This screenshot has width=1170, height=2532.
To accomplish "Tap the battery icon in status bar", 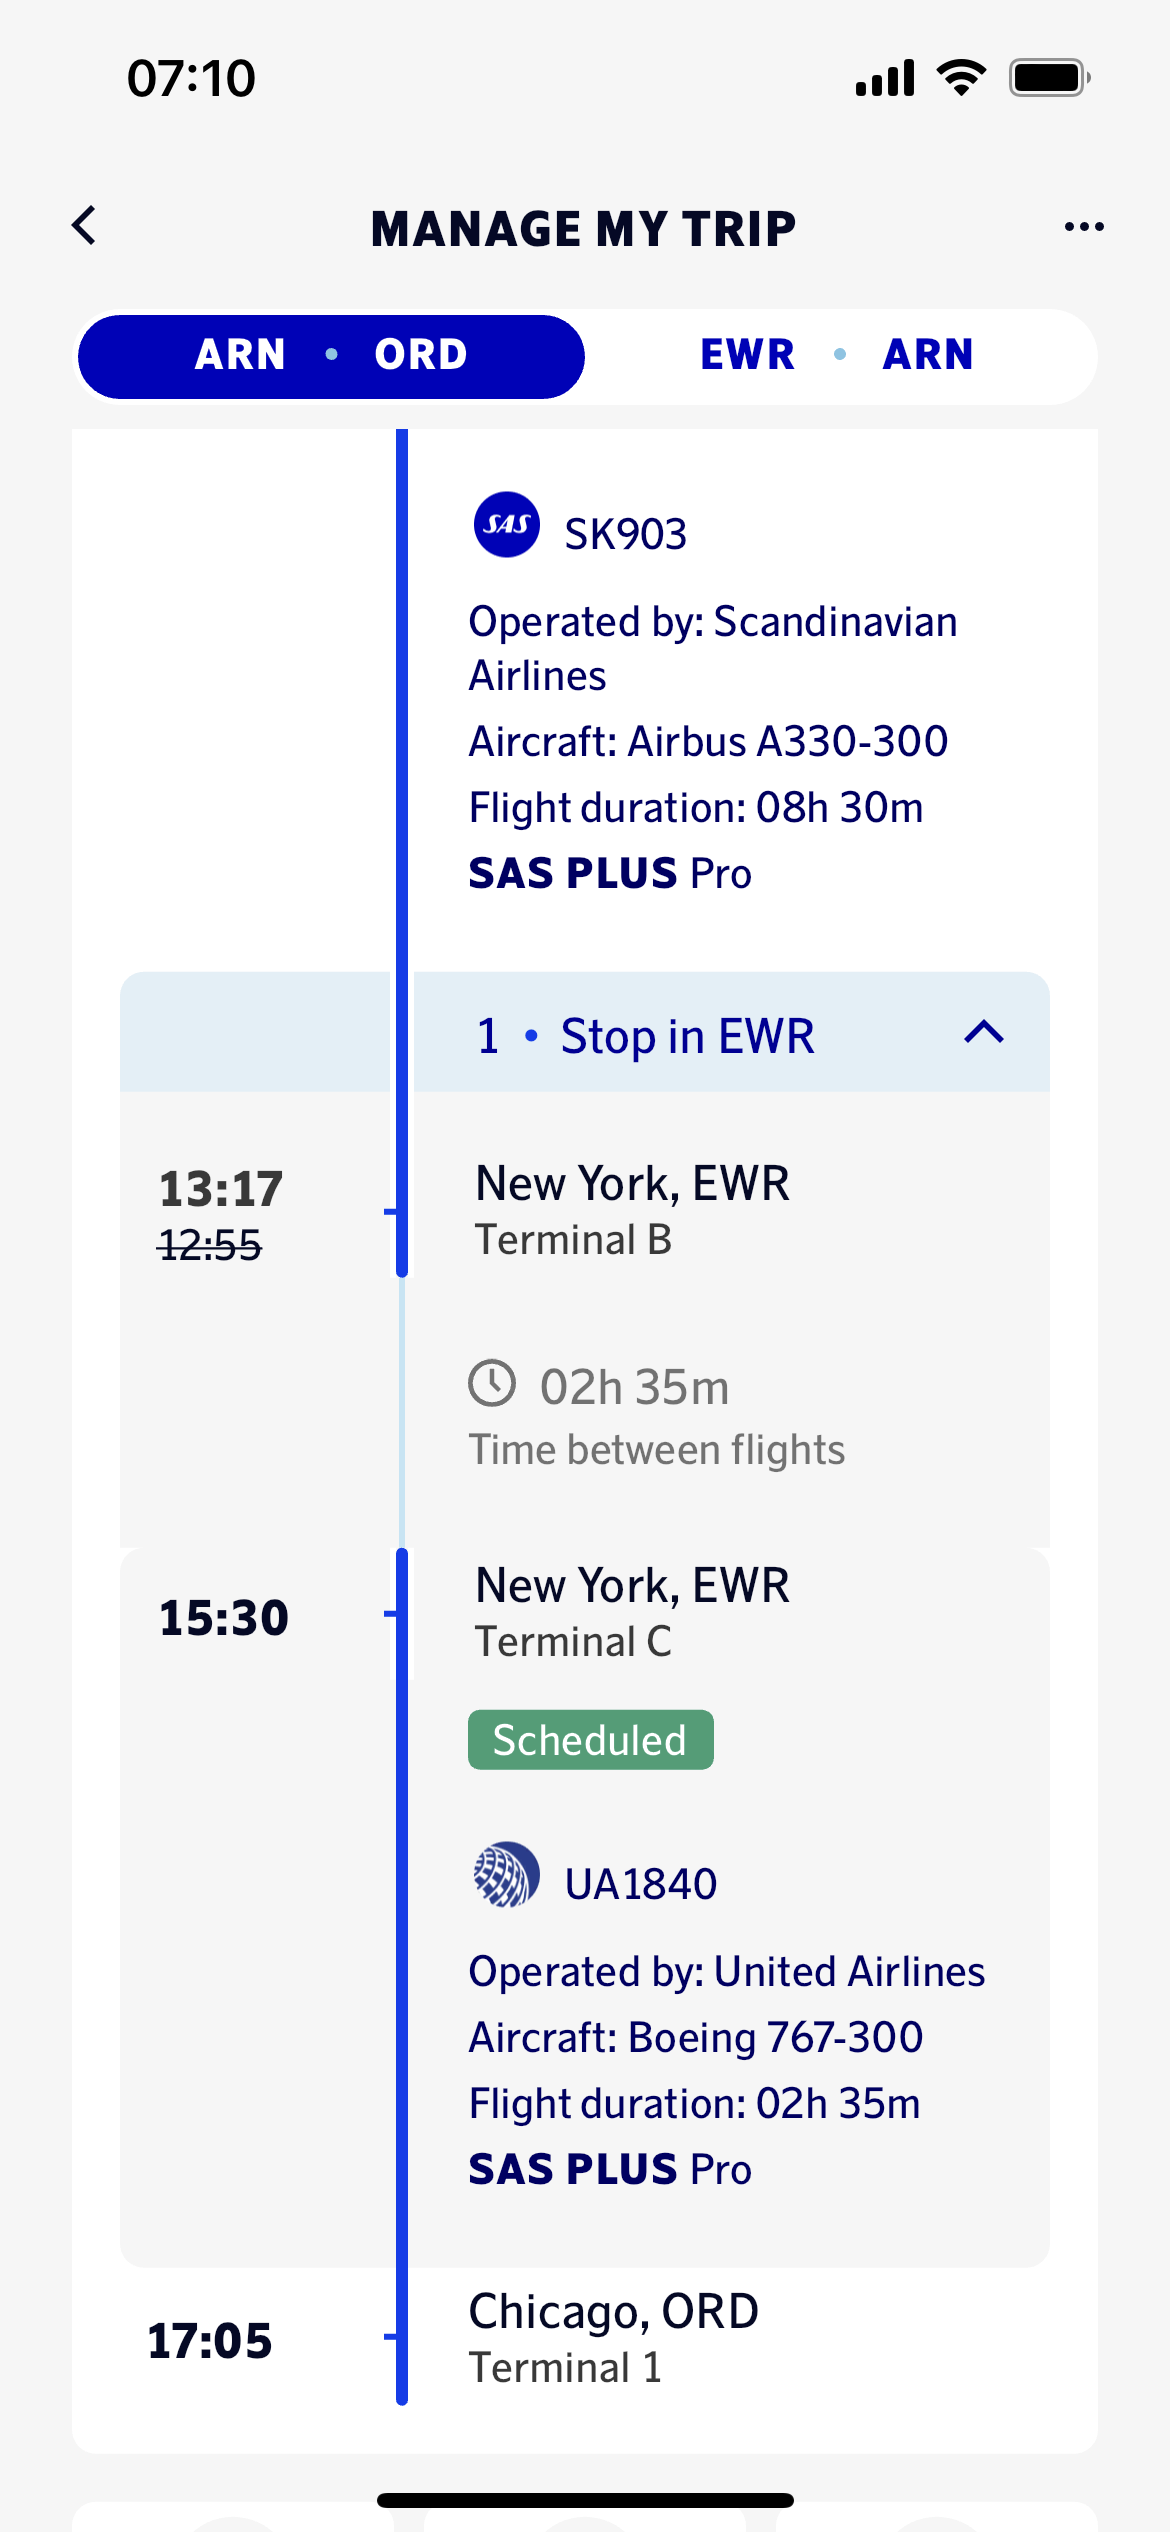I will click(1049, 77).
